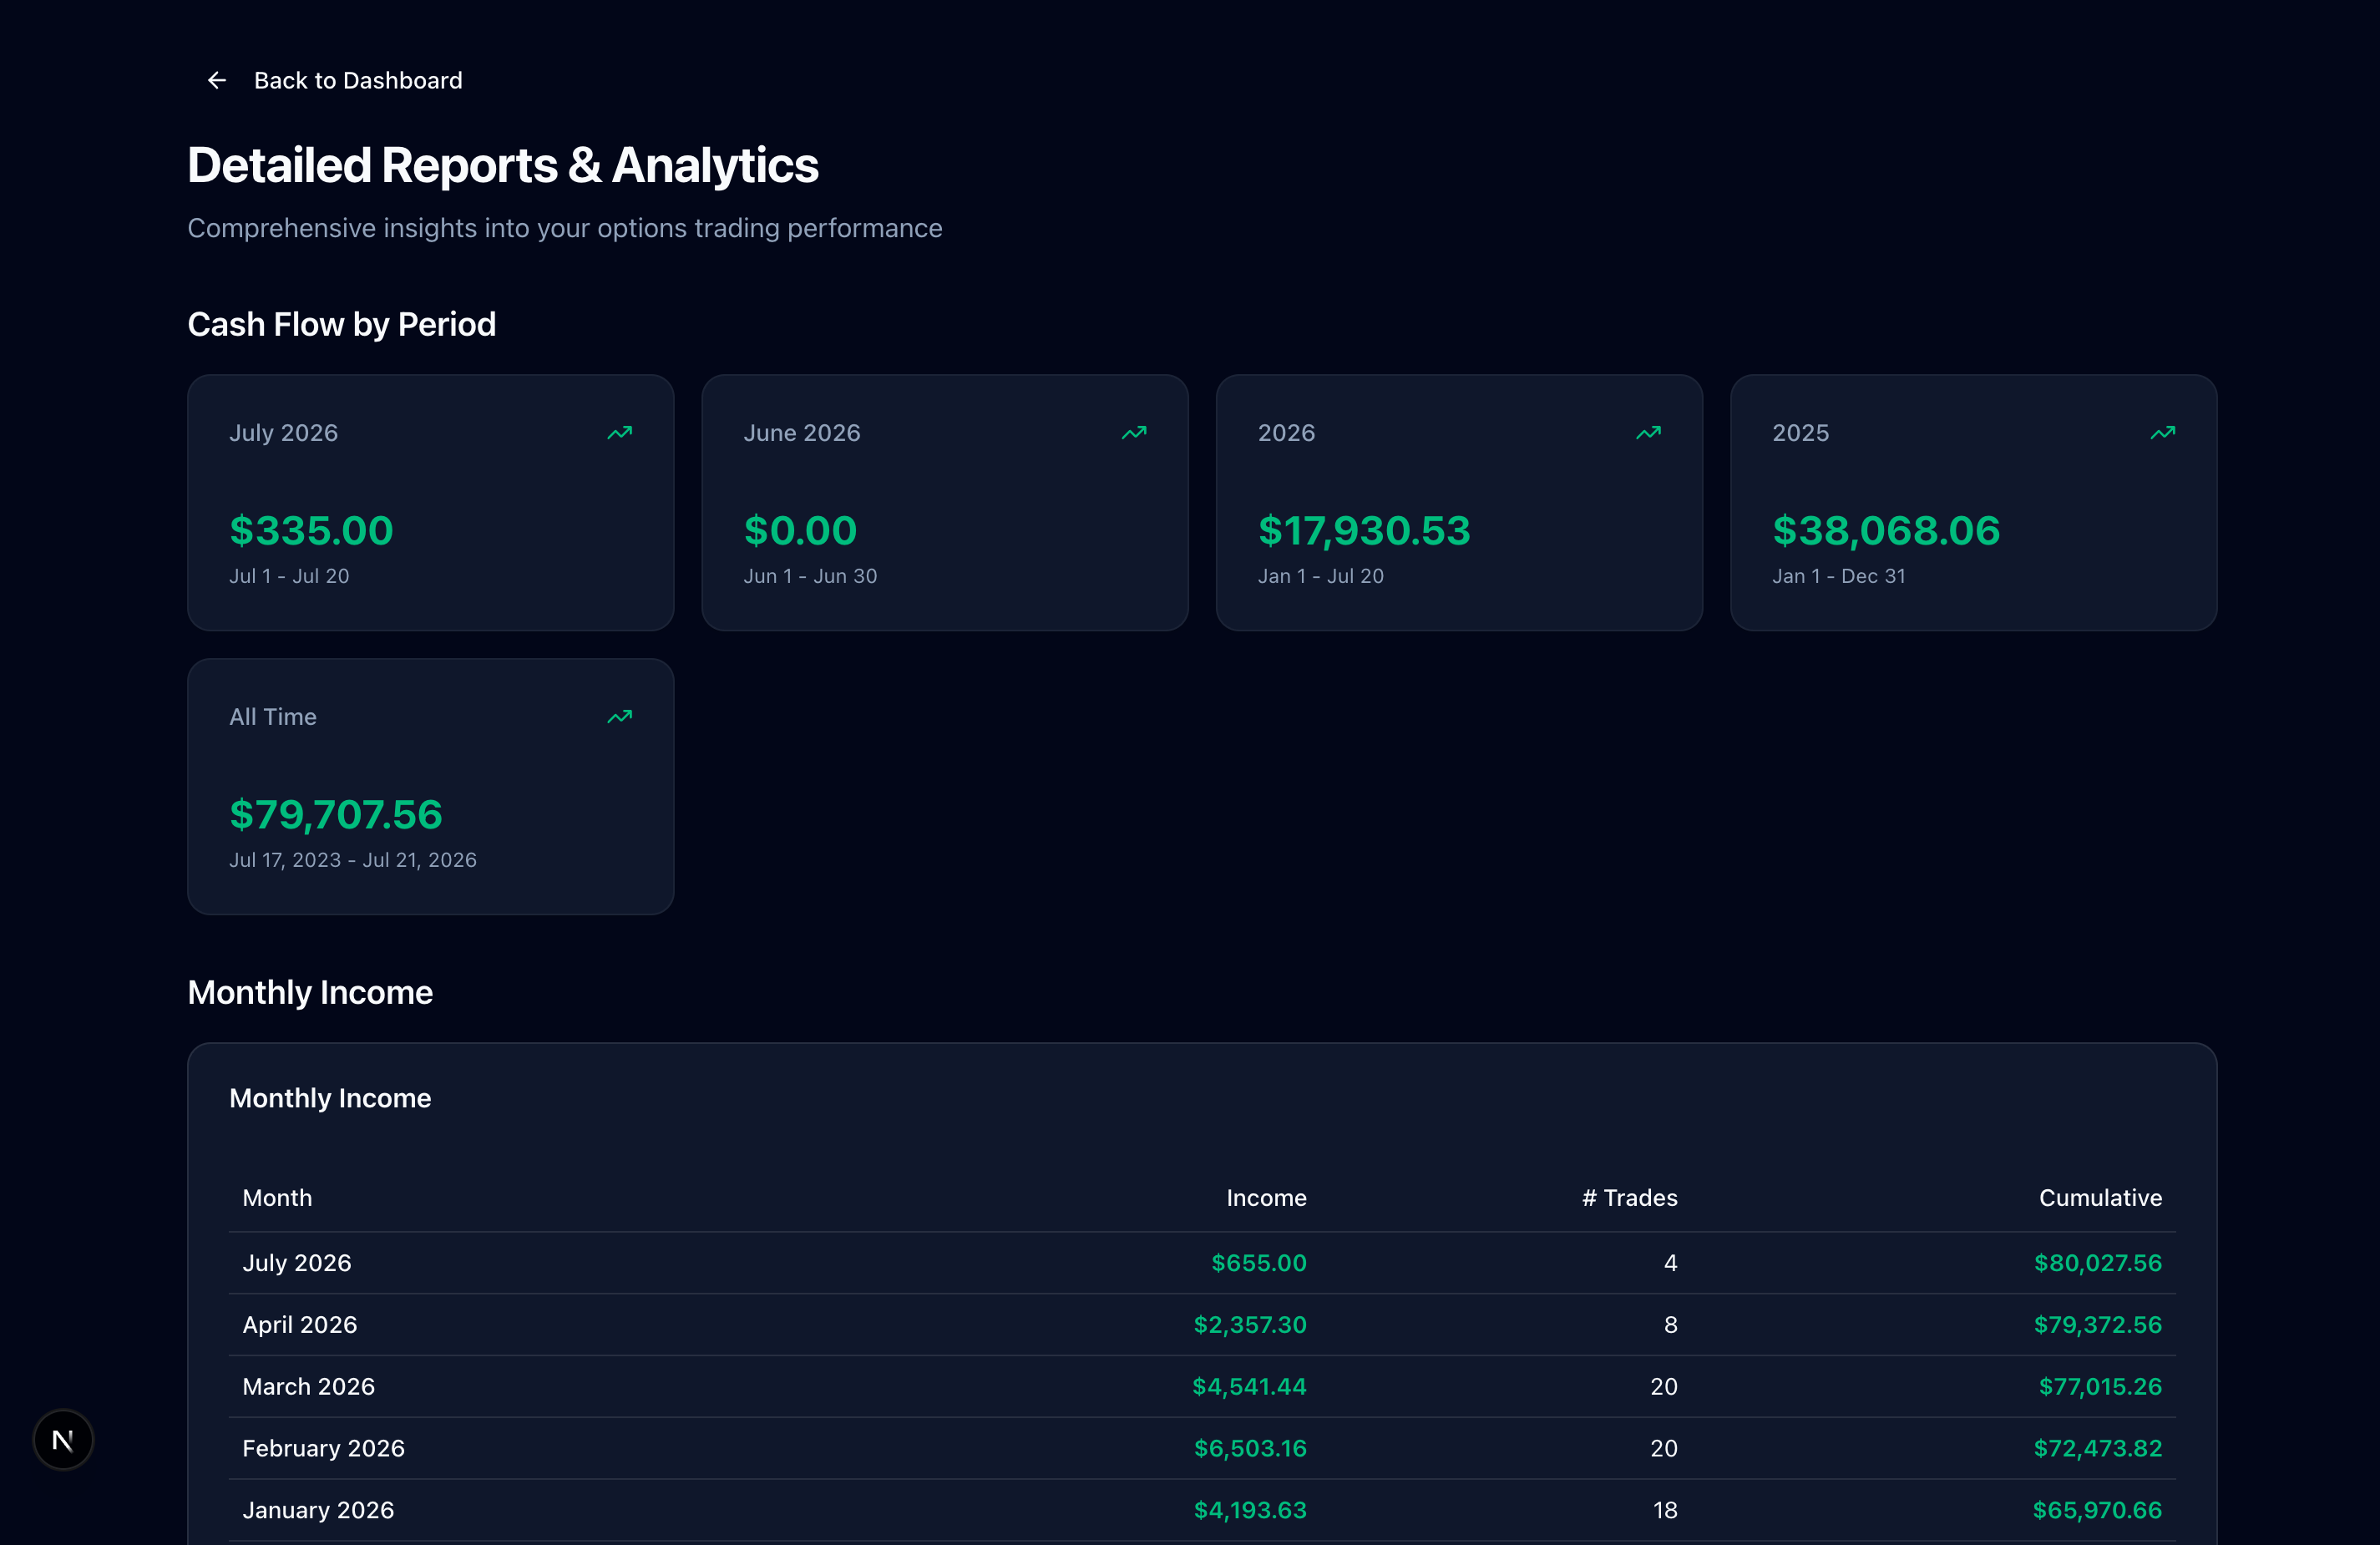2380x1545 pixels.
Task: Select the March 2026 table row
Action: coord(1202,1387)
